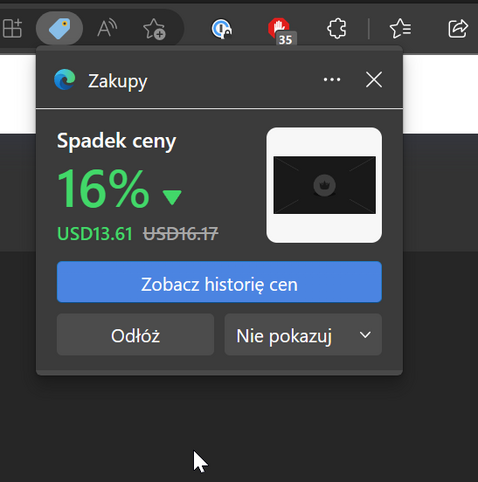The width and height of the screenshot is (478, 482).
Task: Click the green 16% price drop figure
Action: tap(103, 189)
